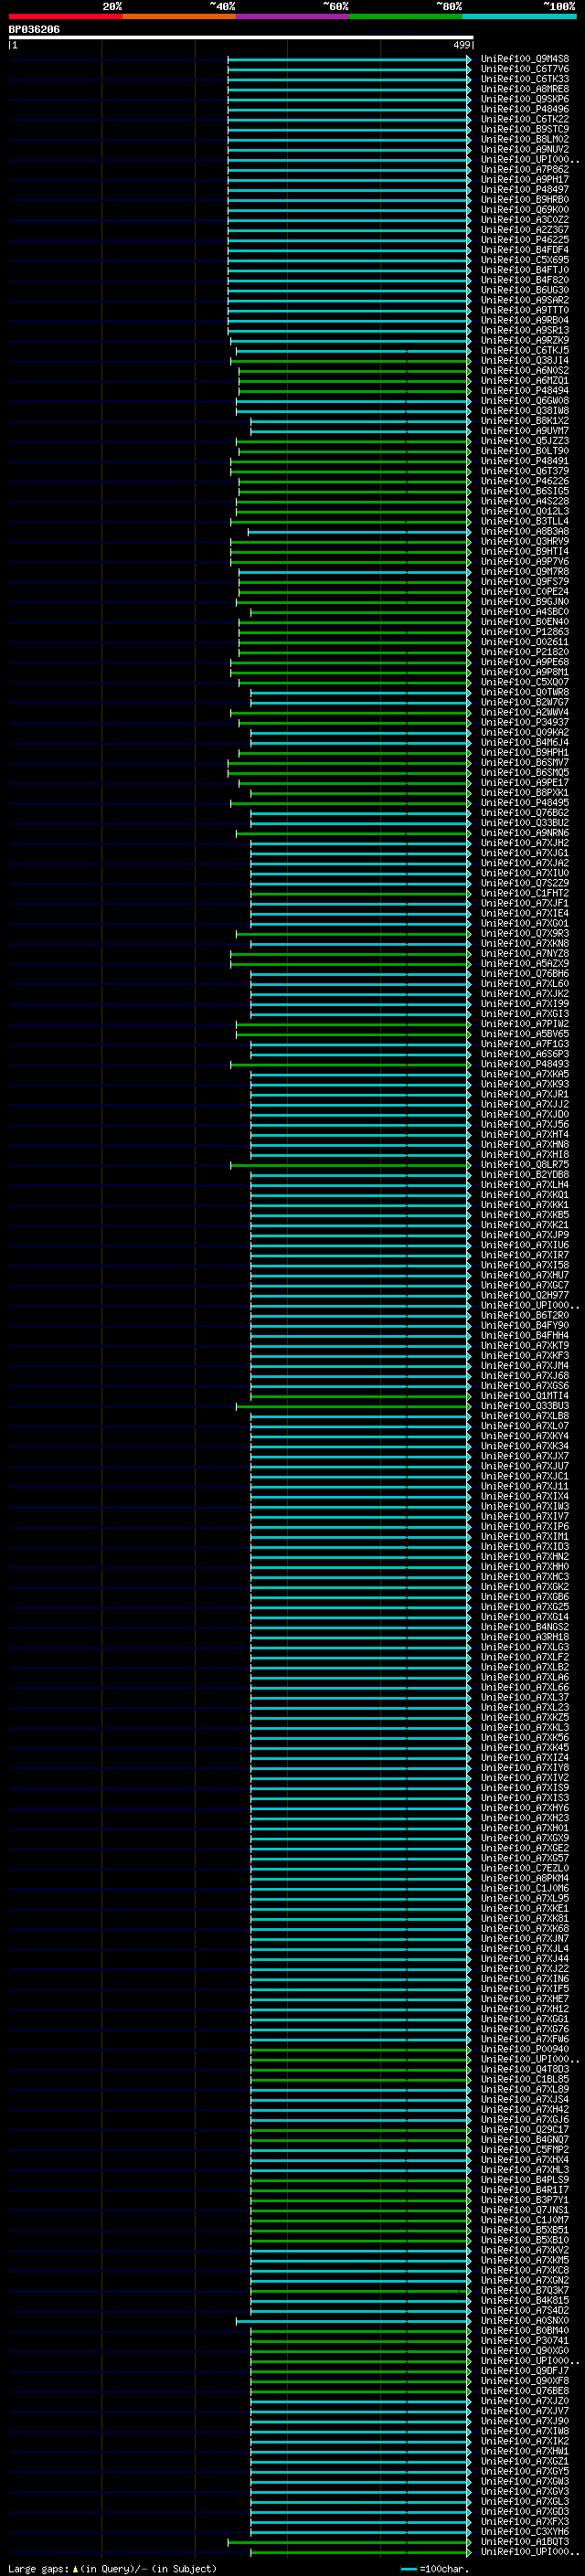Image resolution: width=585 pixels, height=2576 pixels.
Task: Select the UniRef100_Q6T379 label
Action: pos(524,471)
